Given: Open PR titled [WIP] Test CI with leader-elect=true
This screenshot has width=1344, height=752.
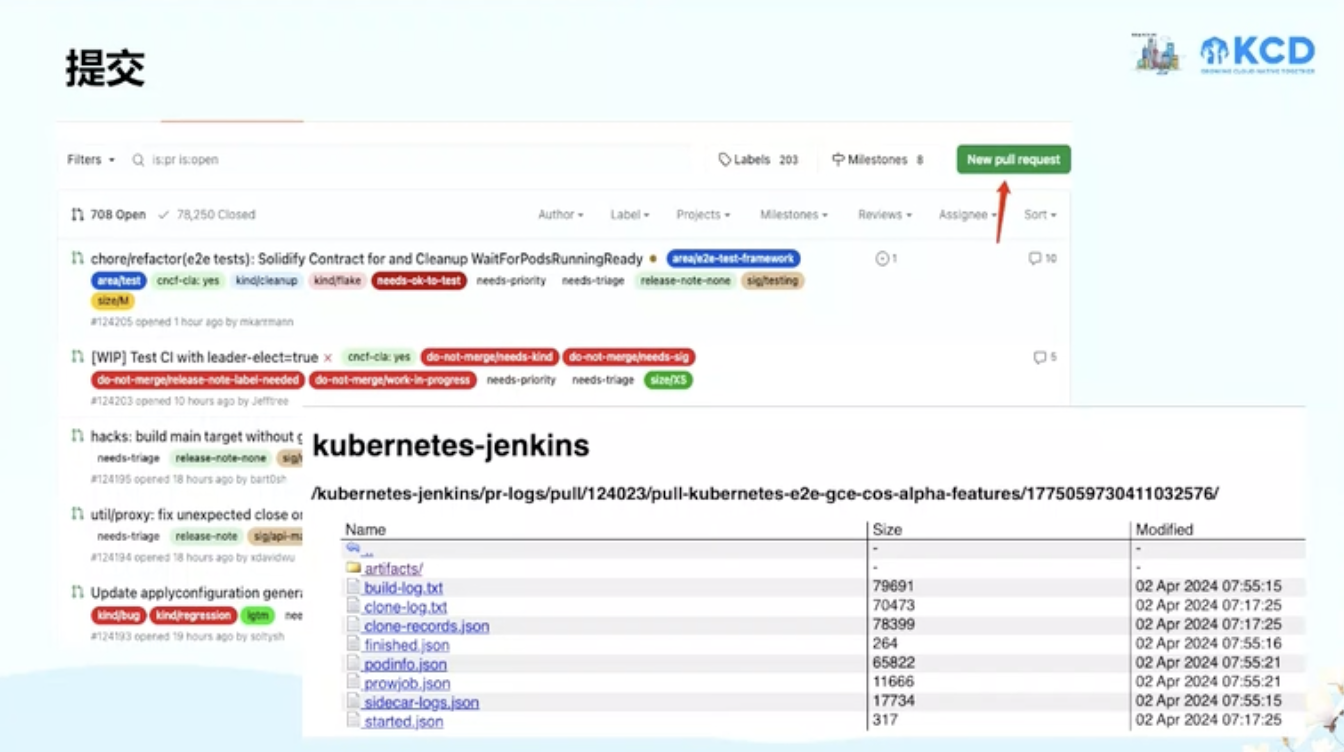Looking at the screenshot, I should 204,357.
